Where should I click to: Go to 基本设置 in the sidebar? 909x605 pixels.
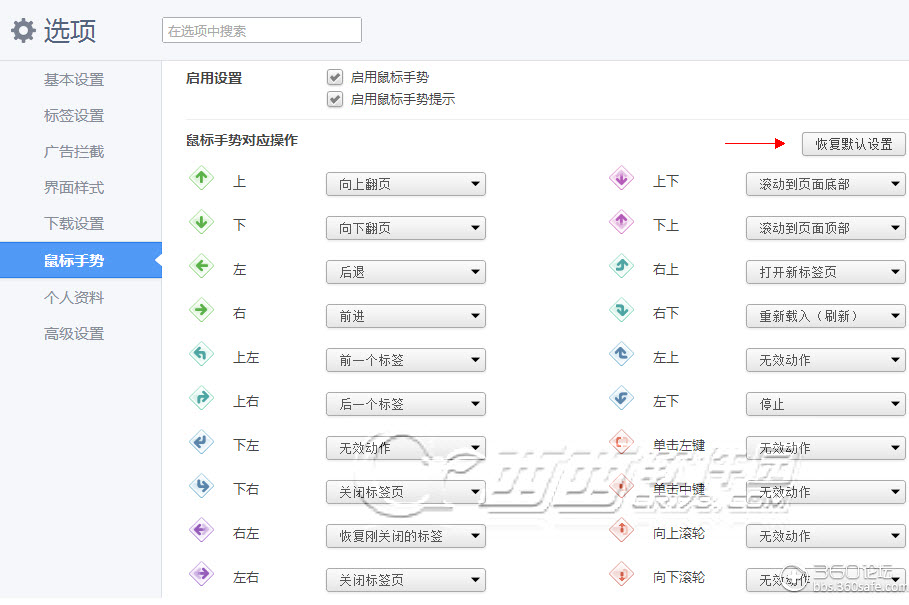(74, 79)
